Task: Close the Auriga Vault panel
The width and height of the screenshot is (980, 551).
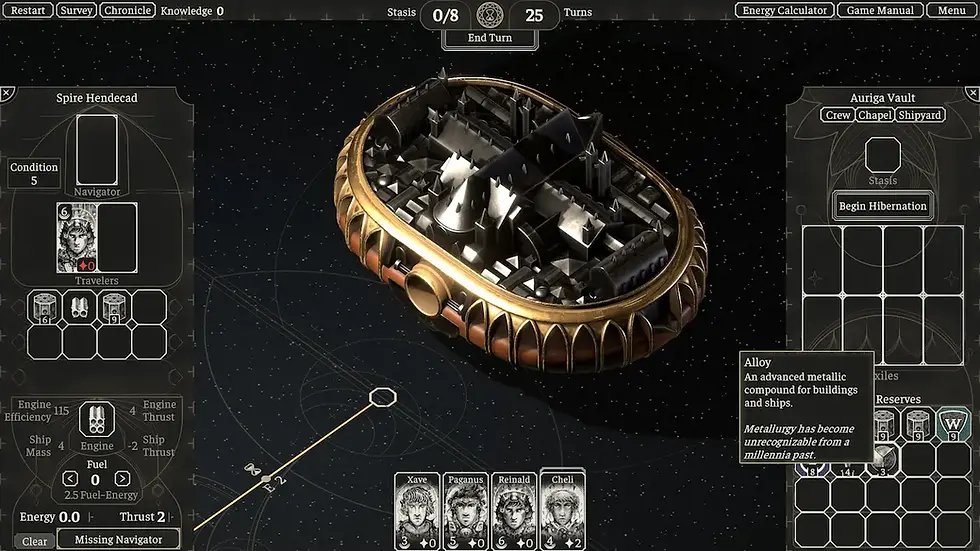Action: (972, 94)
